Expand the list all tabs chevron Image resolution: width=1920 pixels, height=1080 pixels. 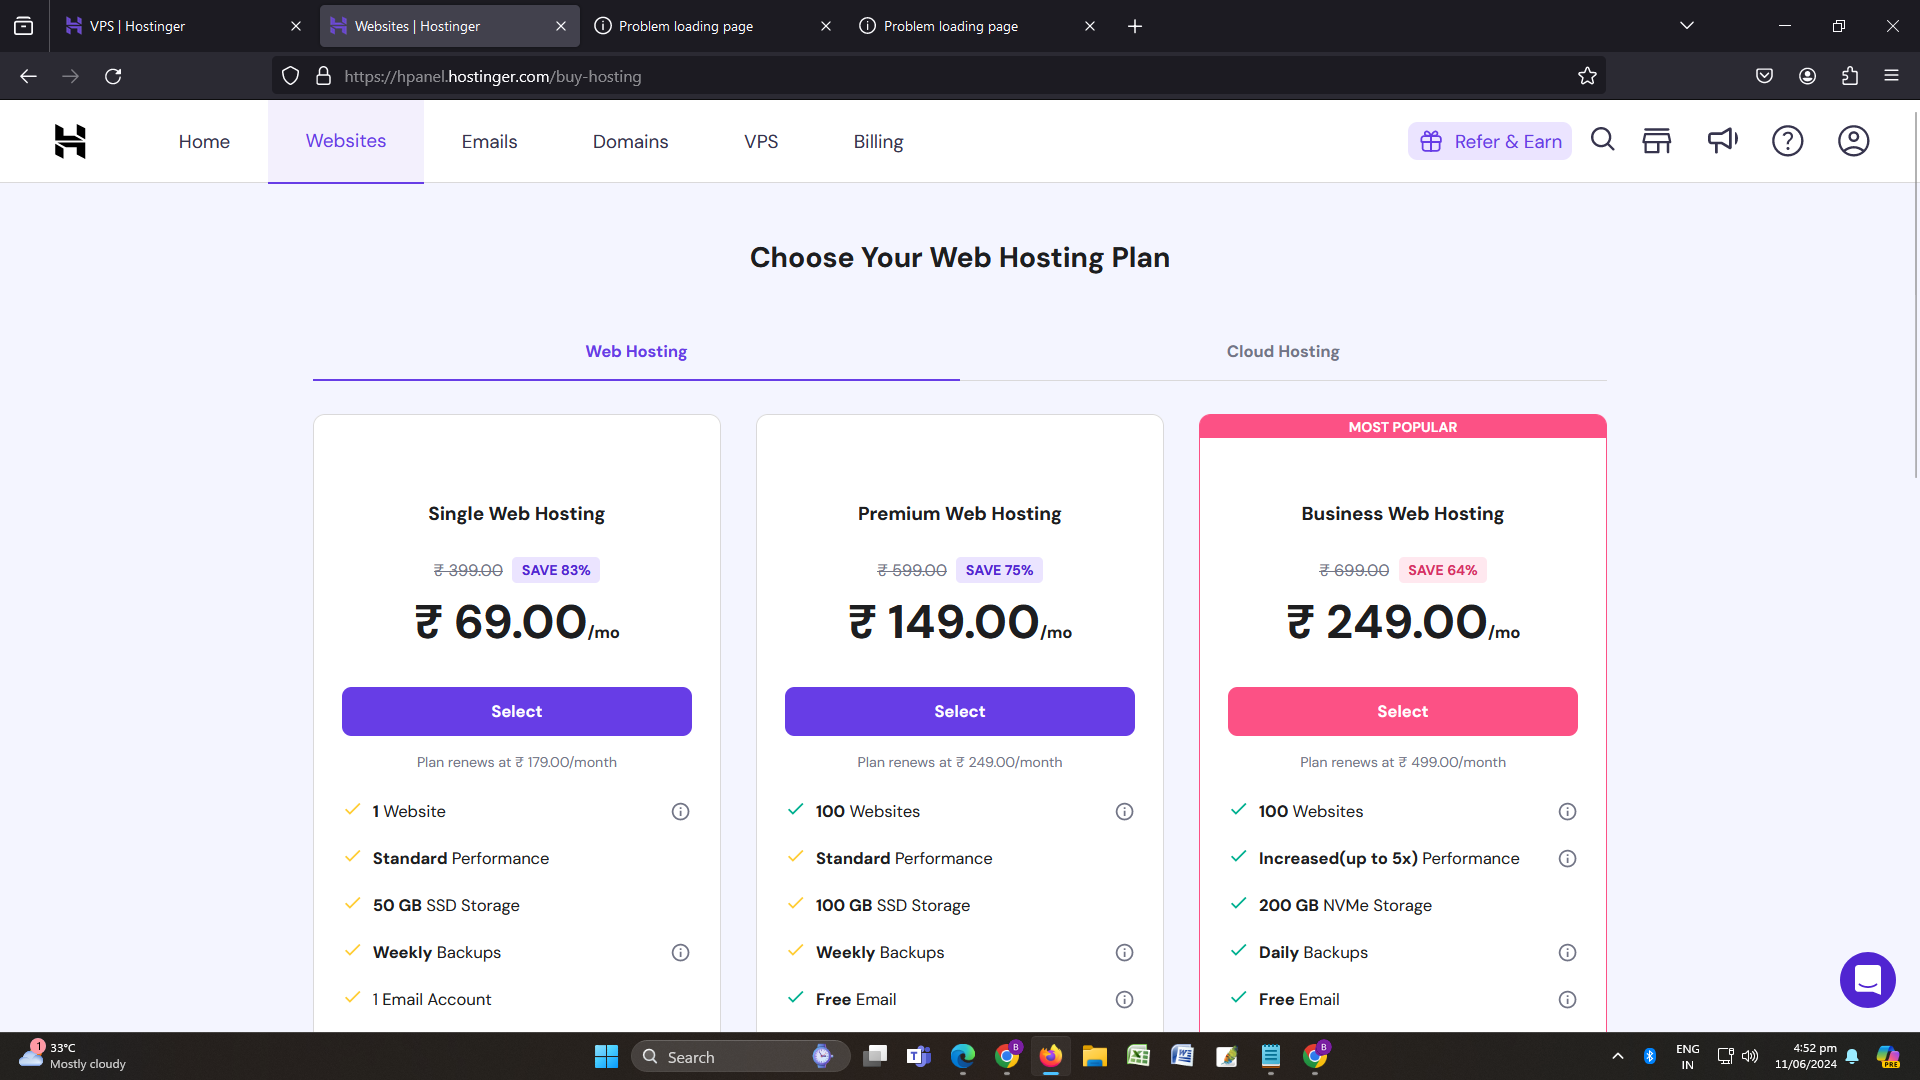[1686, 26]
